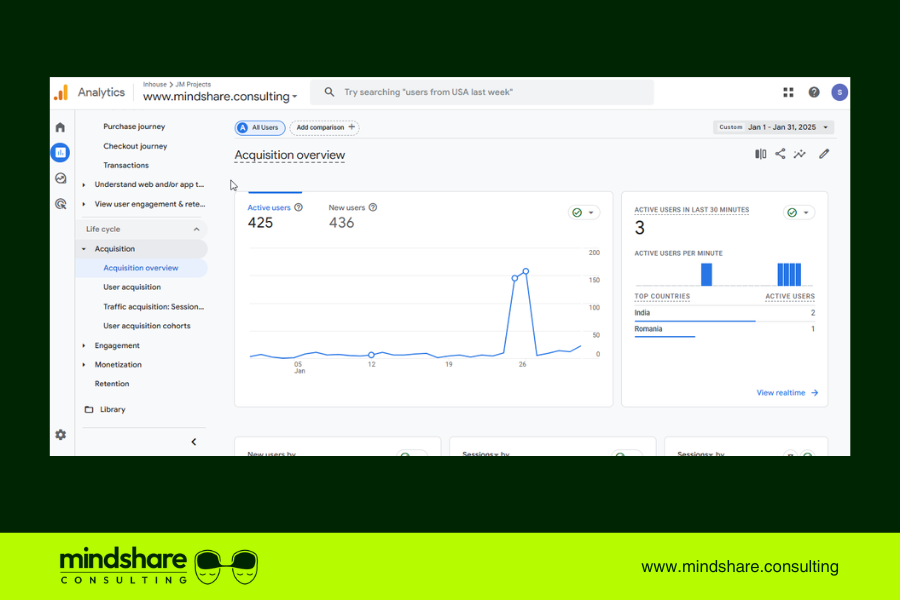Click the Inhouse breadcrumb

[154, 84]
